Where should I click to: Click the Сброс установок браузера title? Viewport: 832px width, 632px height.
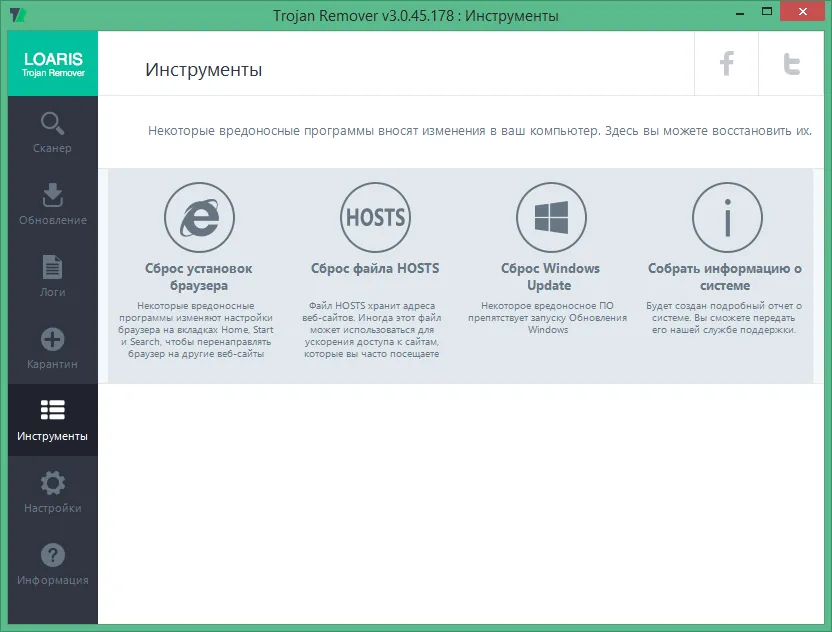(x=199, y=277)
